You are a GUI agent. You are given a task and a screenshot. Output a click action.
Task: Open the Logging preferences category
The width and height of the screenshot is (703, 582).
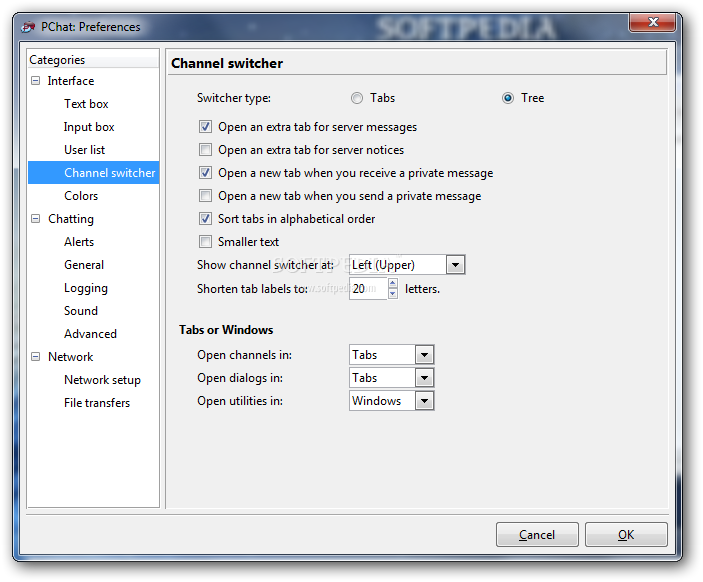point(86,288)
